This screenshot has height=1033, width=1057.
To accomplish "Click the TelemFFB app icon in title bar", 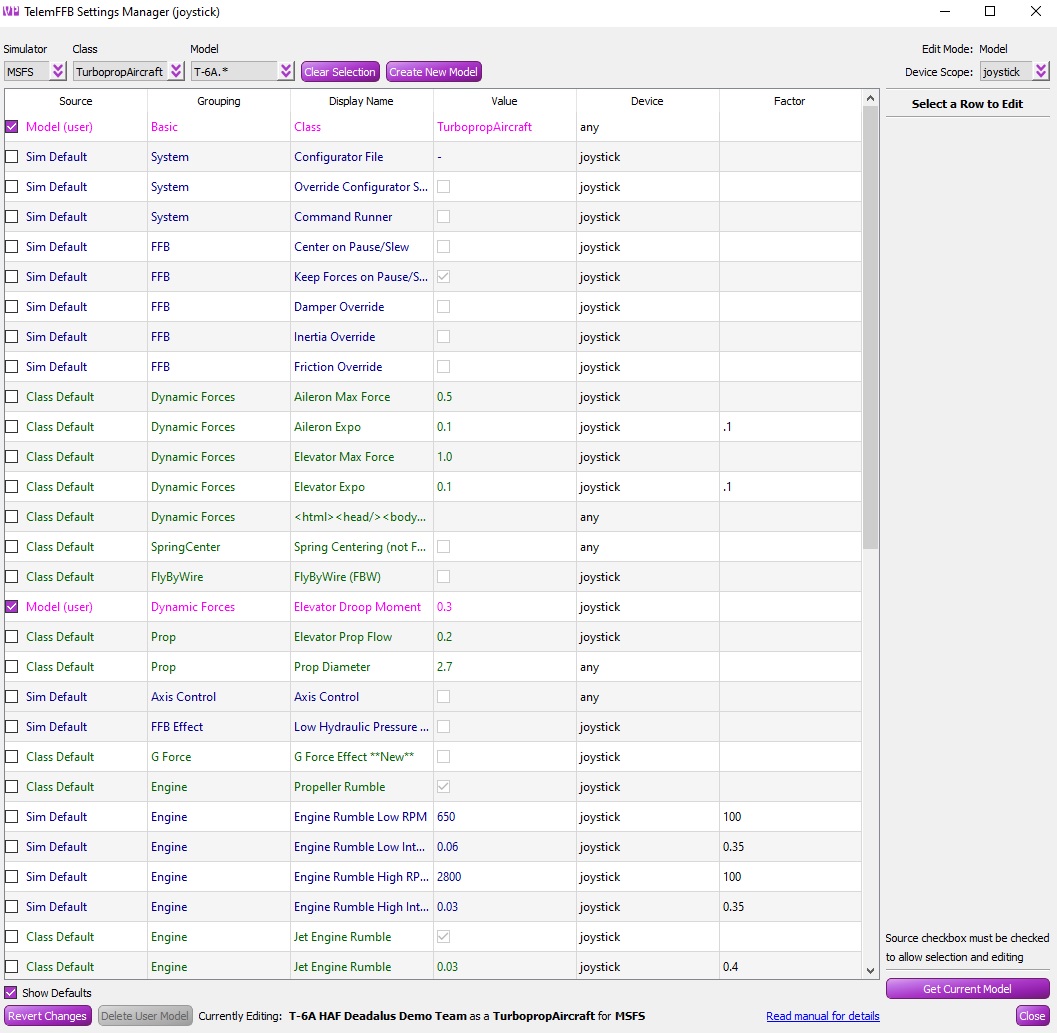I will pos(11,11).
